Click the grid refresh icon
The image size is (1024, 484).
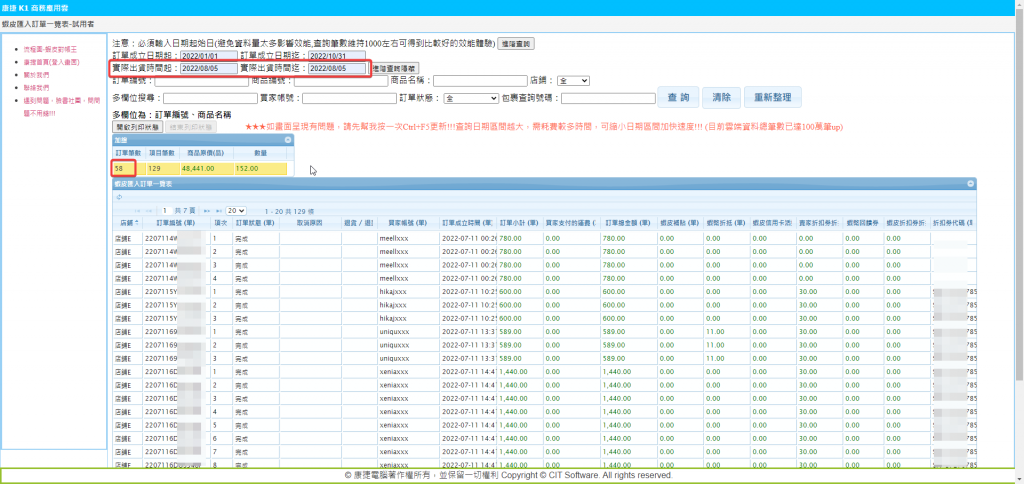[120, 197]
